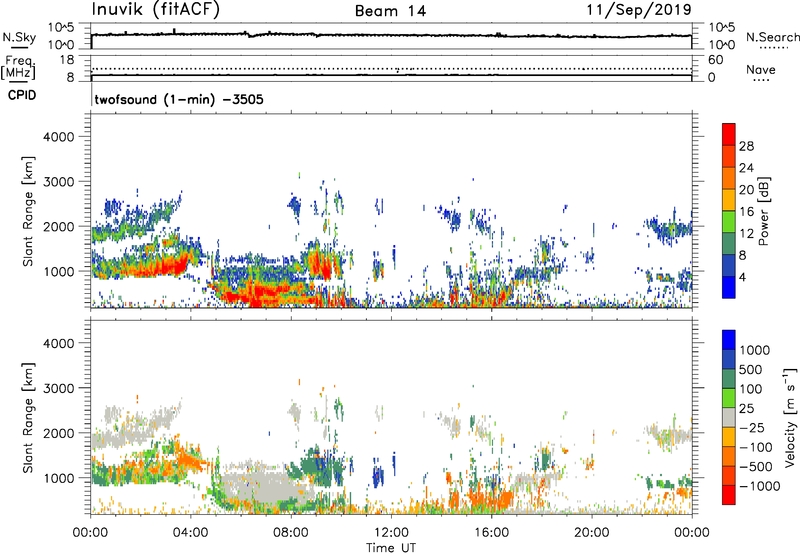Click velocity colorbar tick value '1000'
This screenshot has height=554, width=800.
point(755,350)
